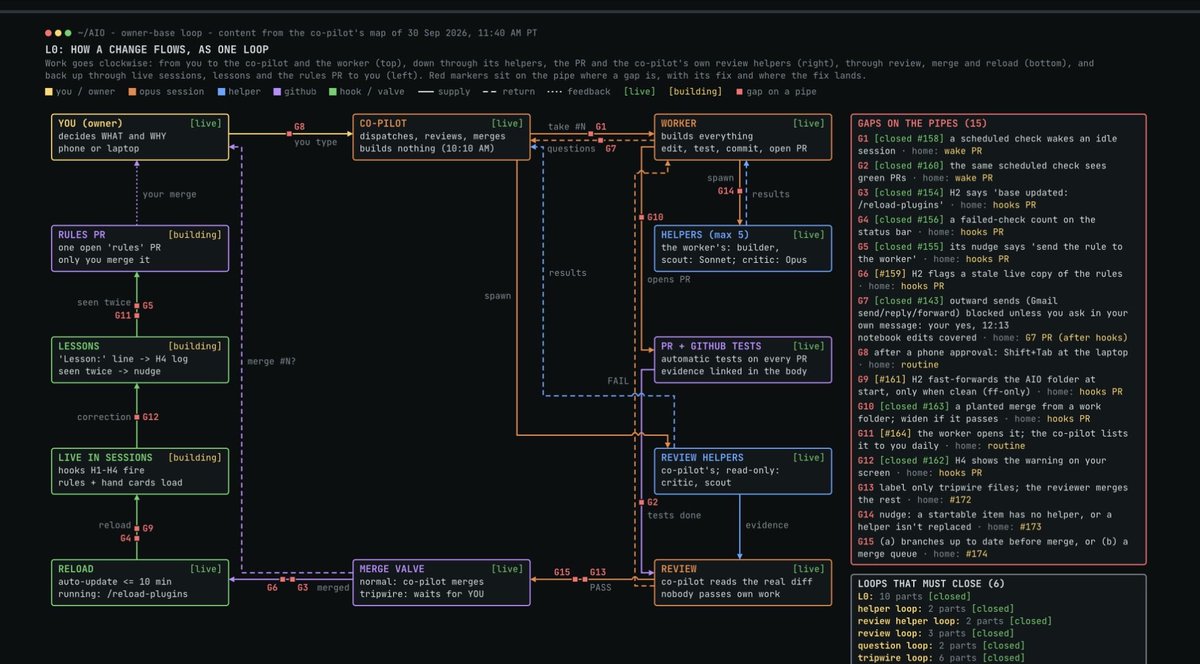Select the 'PR + GITHUB TESTS' box
This screenshot has height=664, width=1200.
tap(743, 360)
